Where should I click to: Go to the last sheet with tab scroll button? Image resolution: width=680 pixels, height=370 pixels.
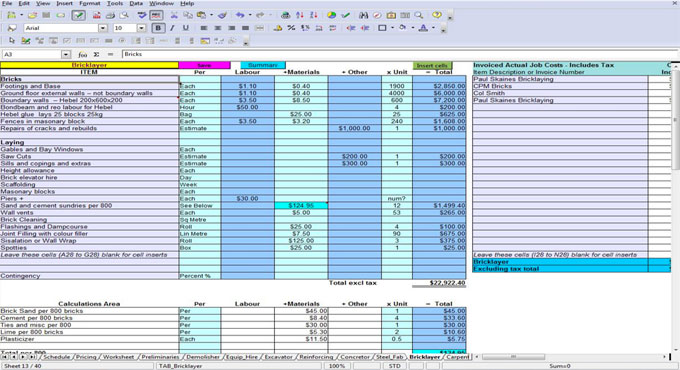pyautogui.click(x=33, y=357)
